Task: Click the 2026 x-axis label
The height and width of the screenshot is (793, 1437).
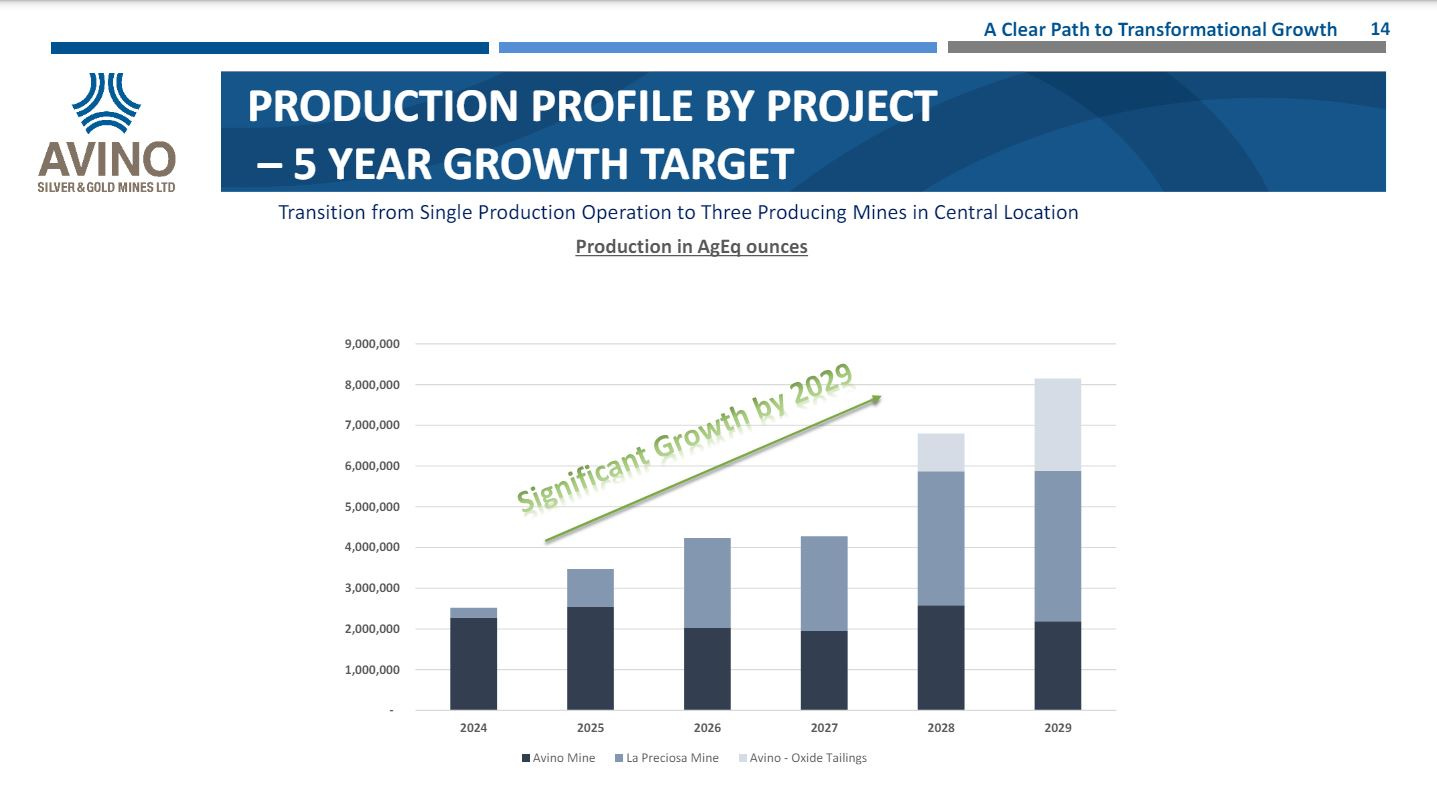Action: tap(707, 728)
